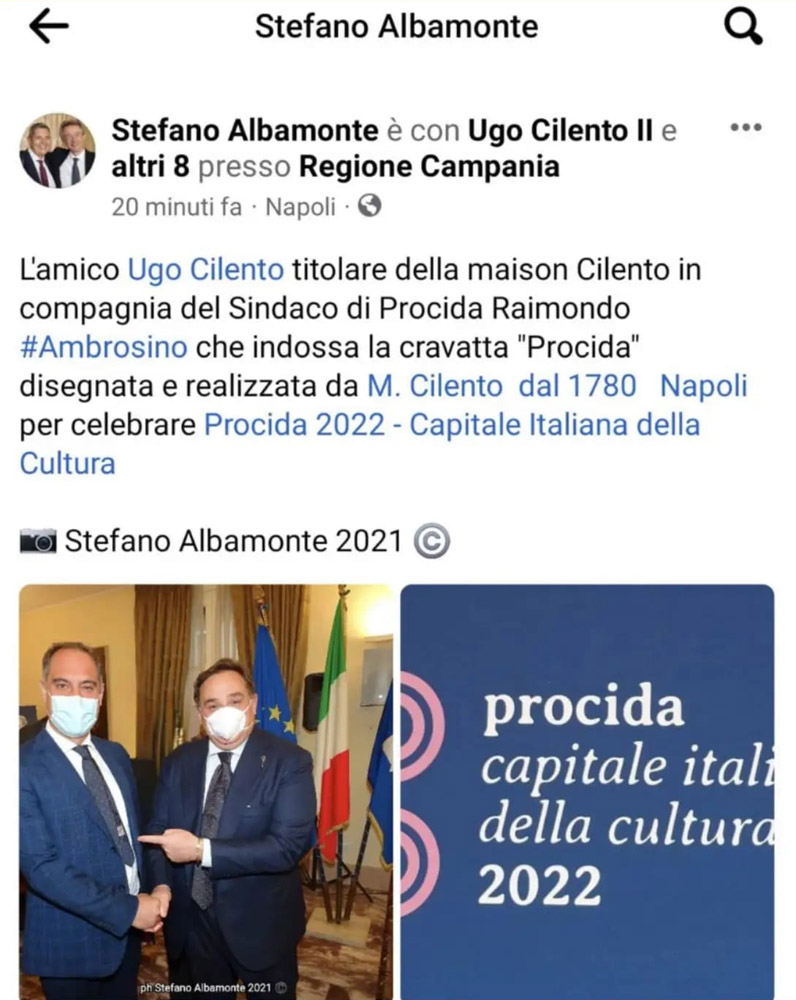Image resolution: width=796 pixels, height=1000 pixels.
Task: Open Regione Campania location page
Action: 429,167
